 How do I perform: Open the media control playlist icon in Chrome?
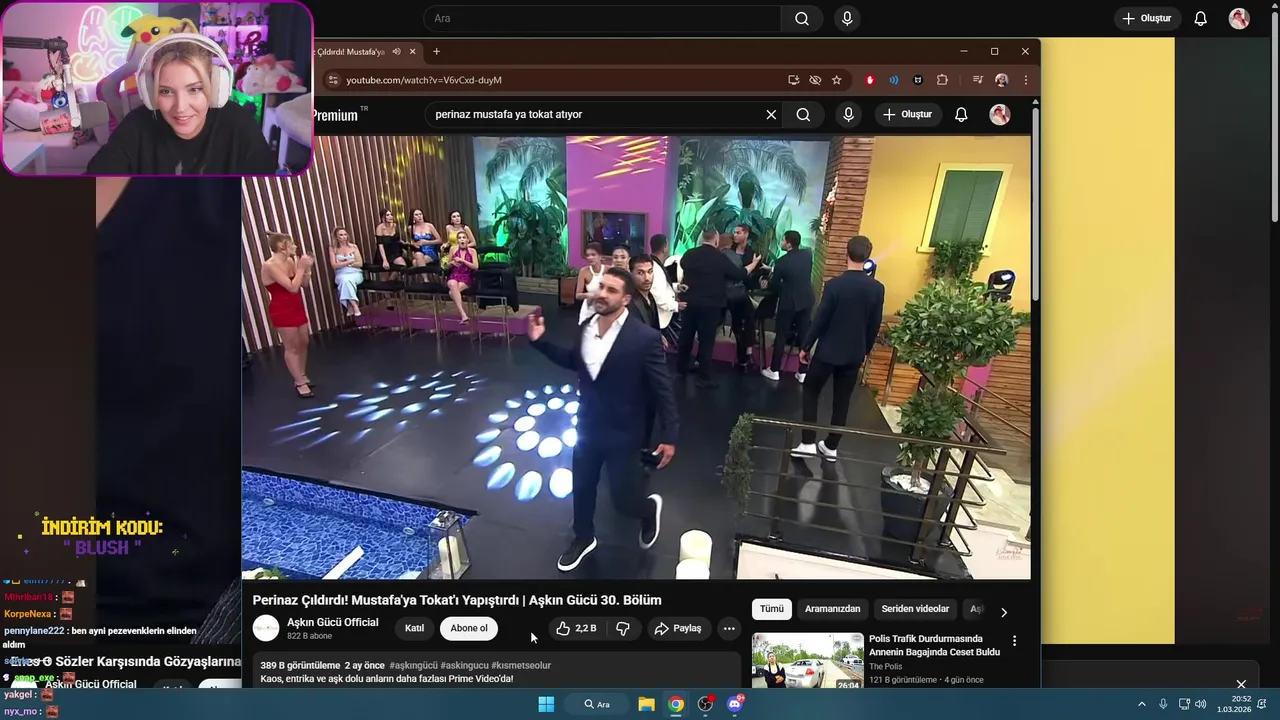pos(978,80)
